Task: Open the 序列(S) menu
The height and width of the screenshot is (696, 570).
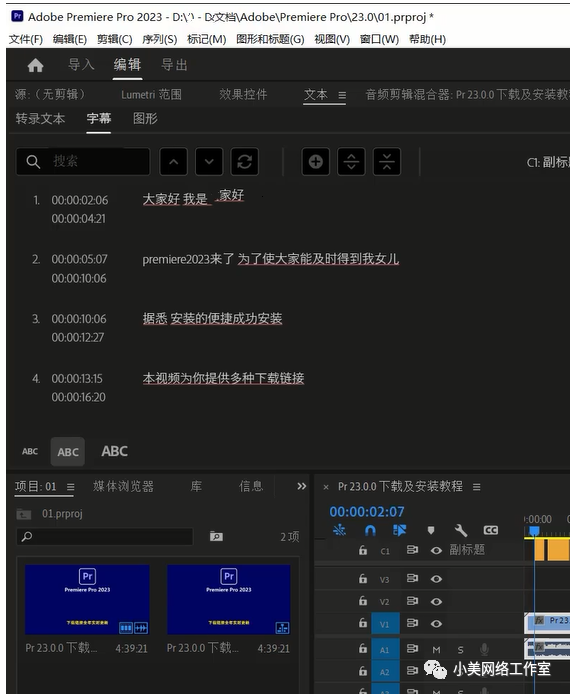Action: coord(159,40)
